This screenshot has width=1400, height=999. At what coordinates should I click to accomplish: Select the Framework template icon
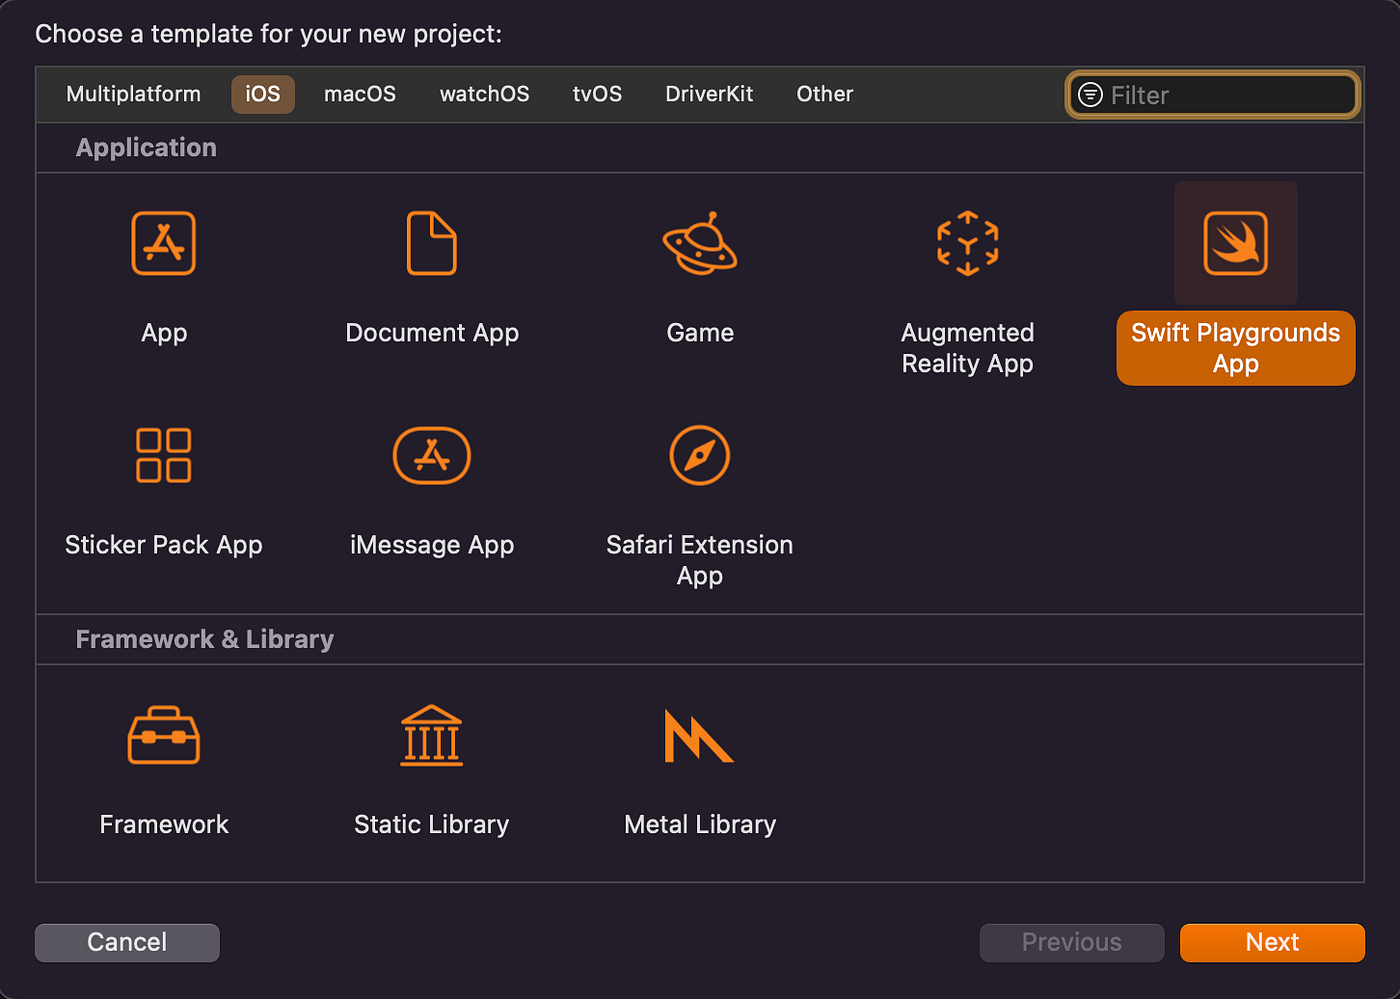pos(163,735)
